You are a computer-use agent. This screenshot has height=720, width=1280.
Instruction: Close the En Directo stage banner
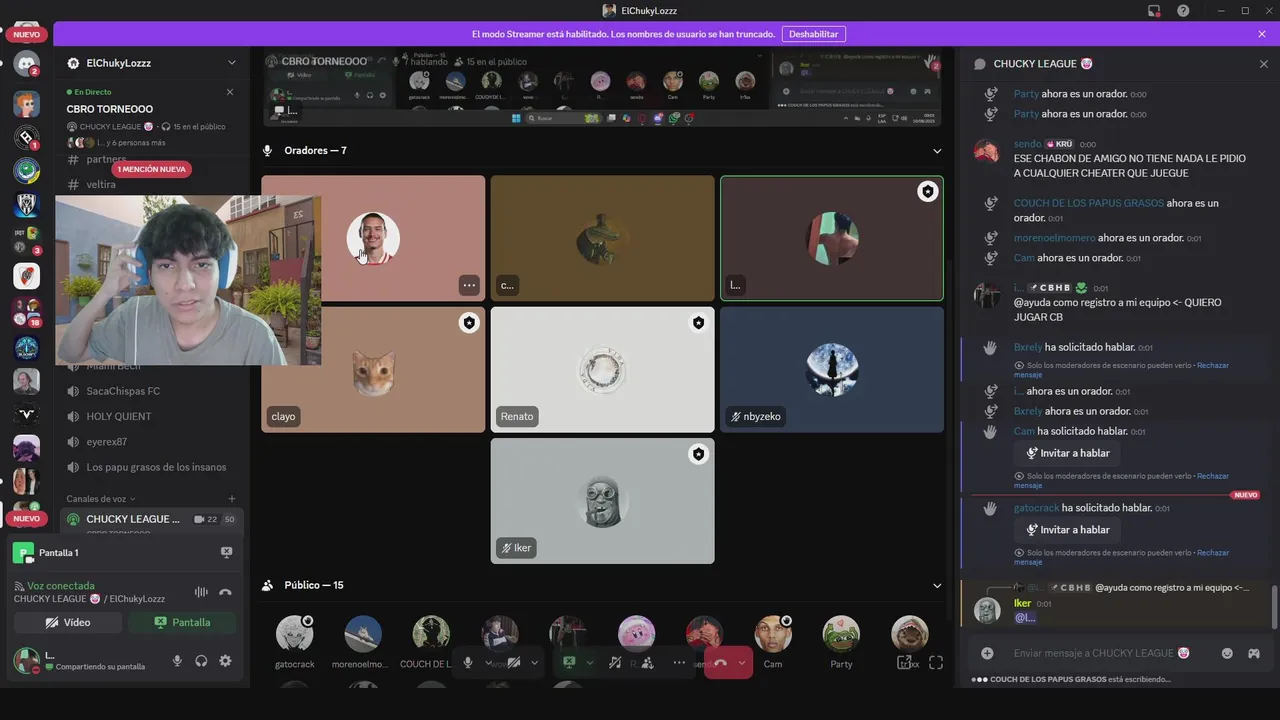click(x=230, y=92)
